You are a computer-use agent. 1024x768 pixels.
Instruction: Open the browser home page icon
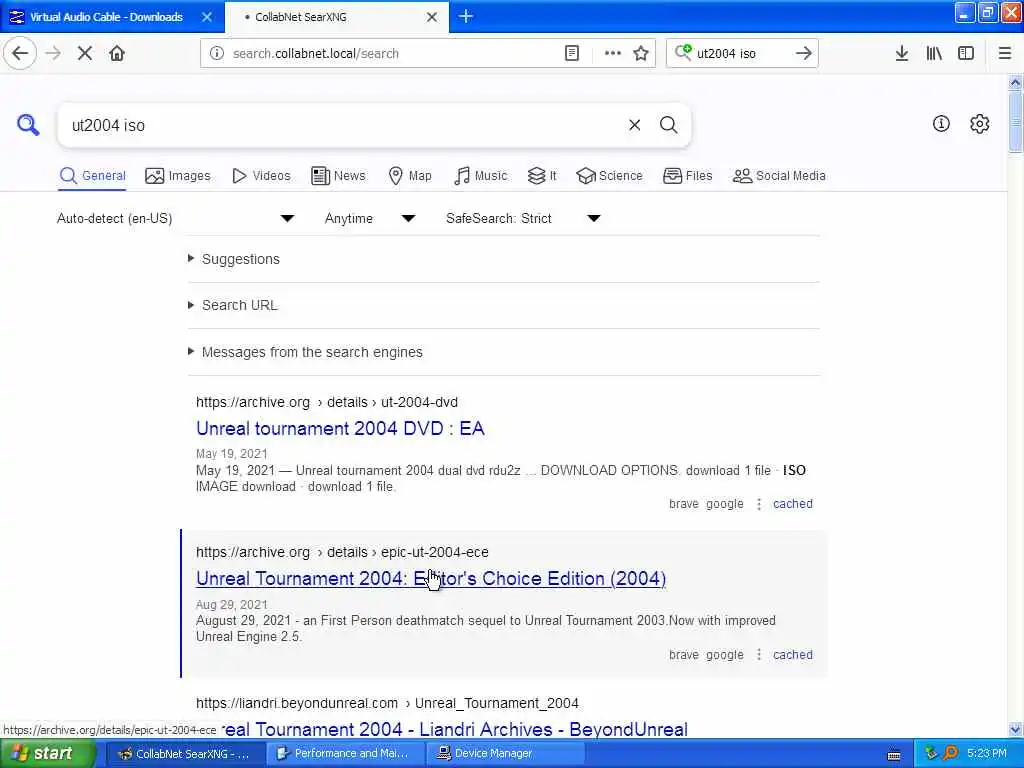pyautogui.click(x=117, y=53)
